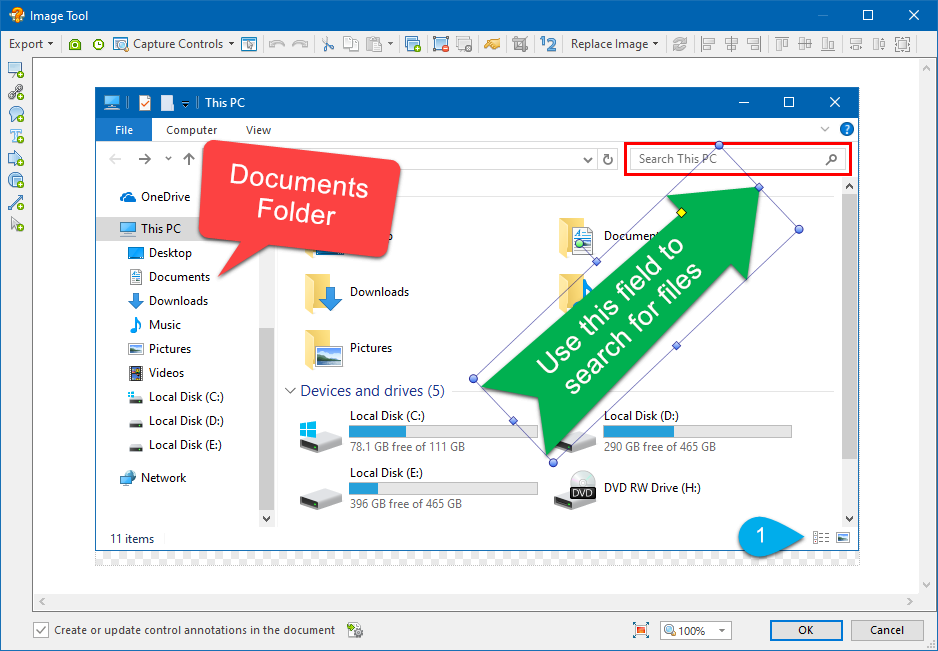The height and width of the screenshot is (651, 938).
Task: Click the settings icon beside the annotations checkbox
Action: click(355, 630)
